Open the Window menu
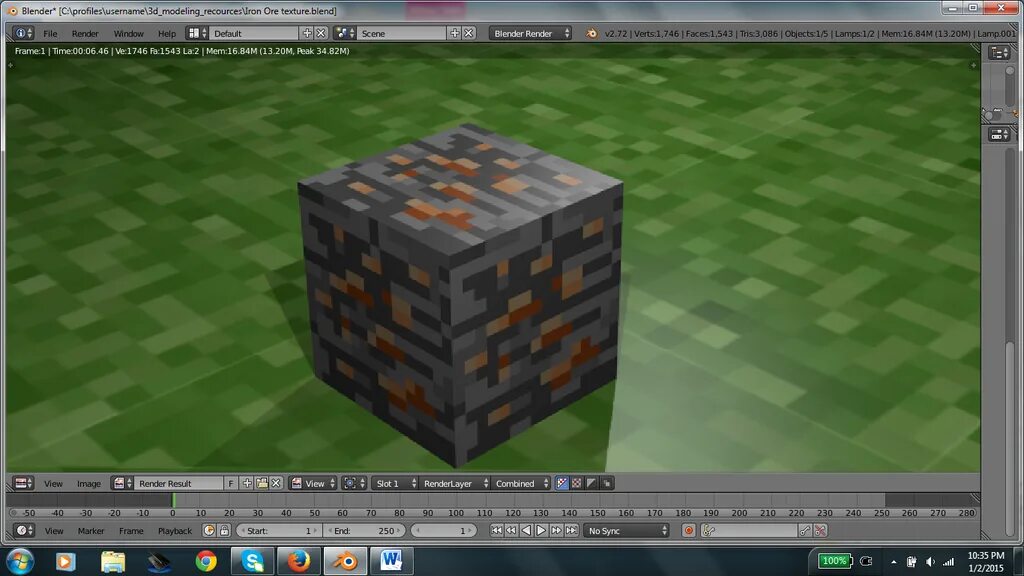1024x576 pixels. tap(129, 33)
